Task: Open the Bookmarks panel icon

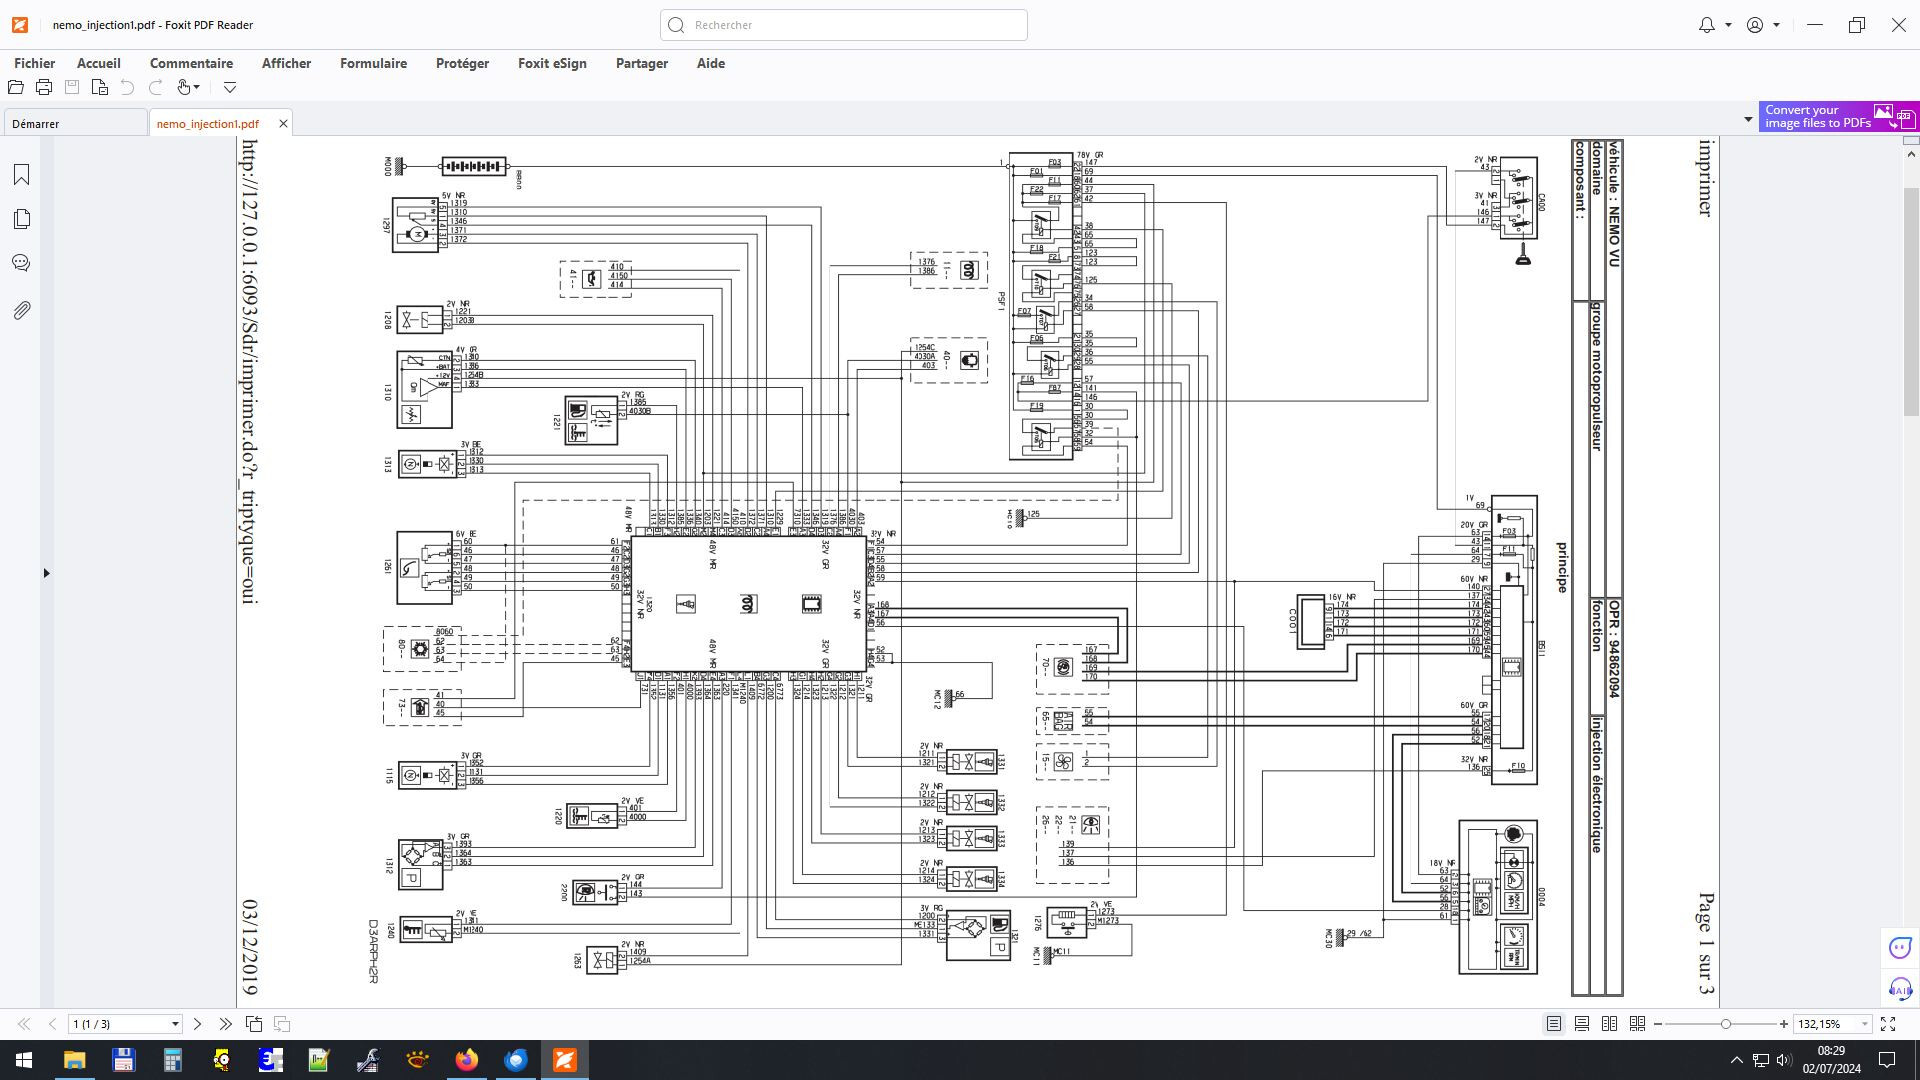Action: 21,175
